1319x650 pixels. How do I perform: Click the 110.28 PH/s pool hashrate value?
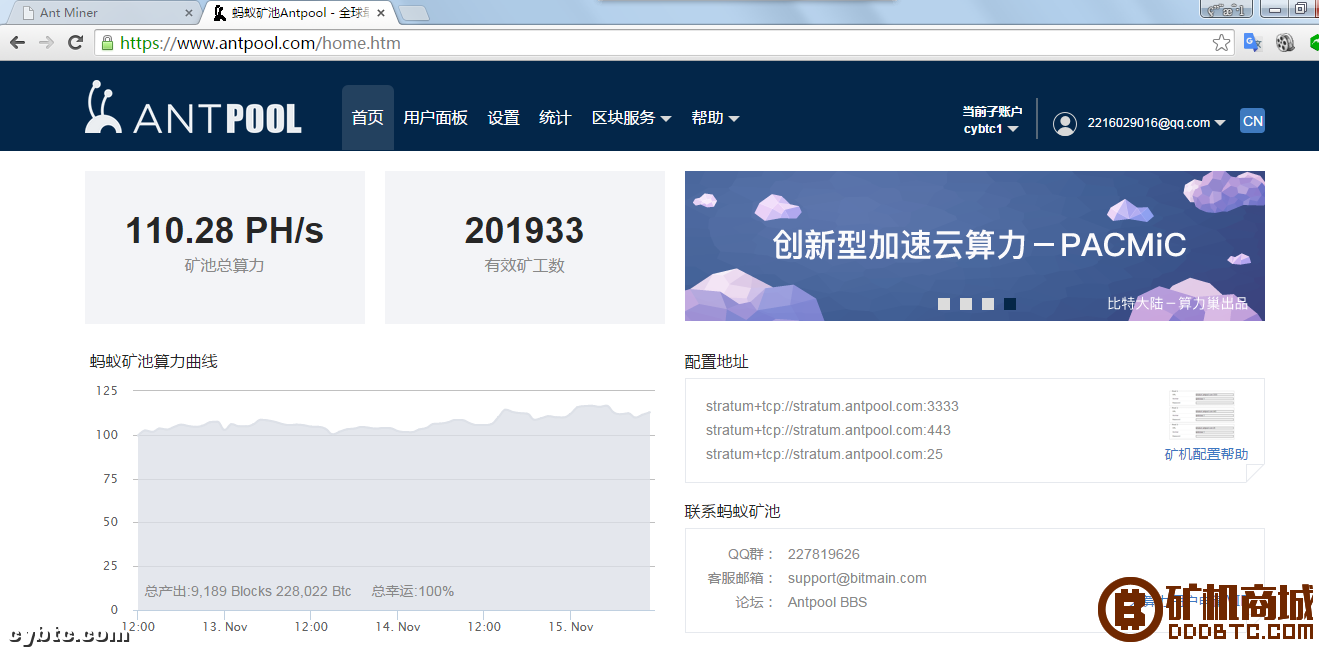[225, 231]
